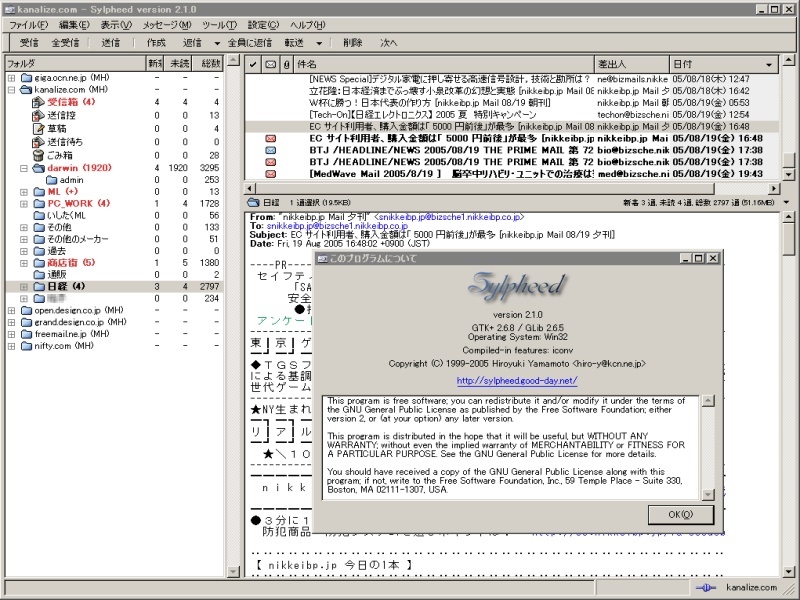
Task: Click the Sylpheed logo in about dialog
Action: [x=517, y=285]
